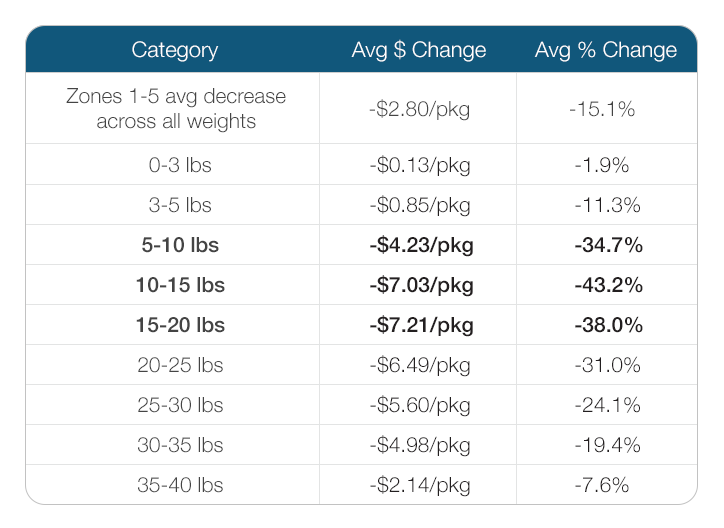Click the -$7.21/pkg value
724x528 pixels.
418,325
